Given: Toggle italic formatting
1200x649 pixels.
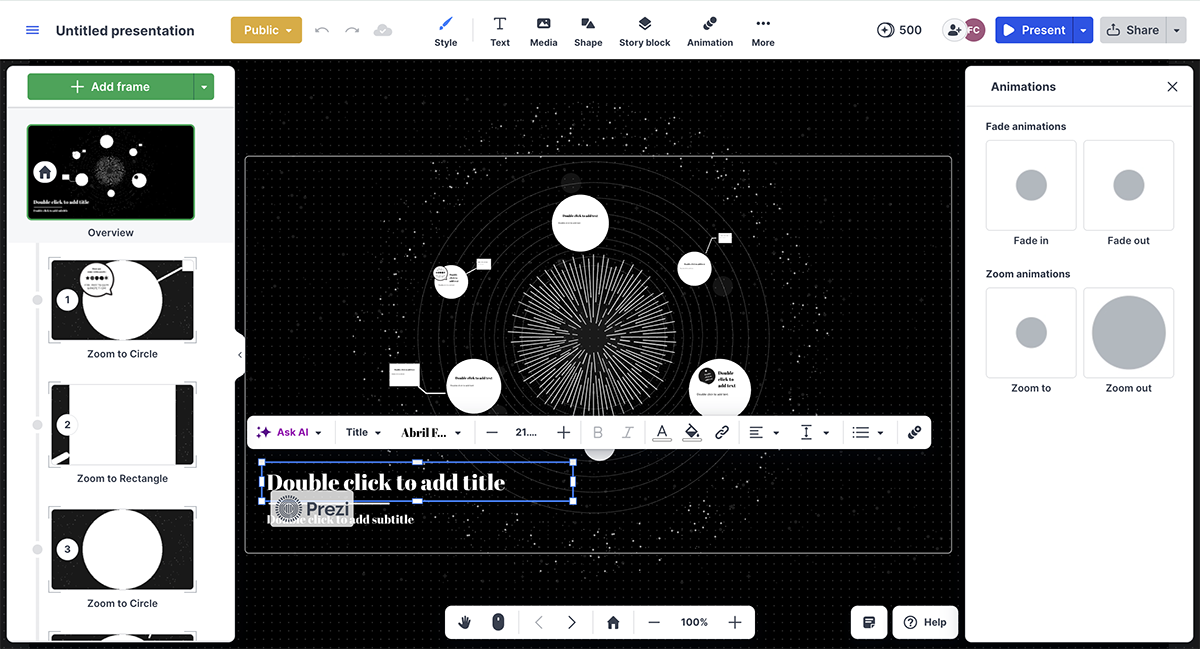Looking at the screenshot, I should 627,433.
